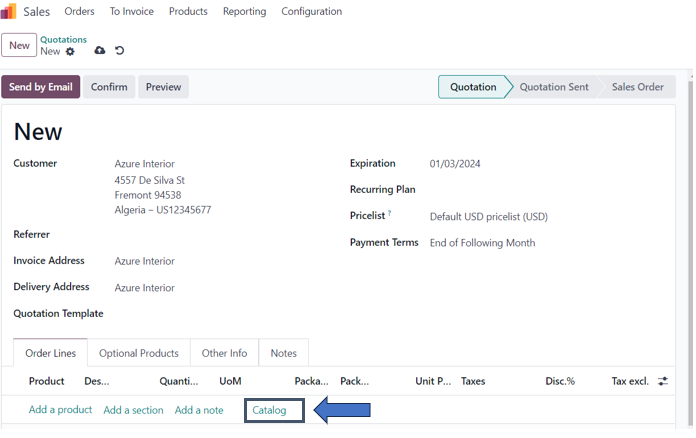This screenshot has height=438, width=696.
Task: Open the Orders menu
Action: tap(79, 12)
